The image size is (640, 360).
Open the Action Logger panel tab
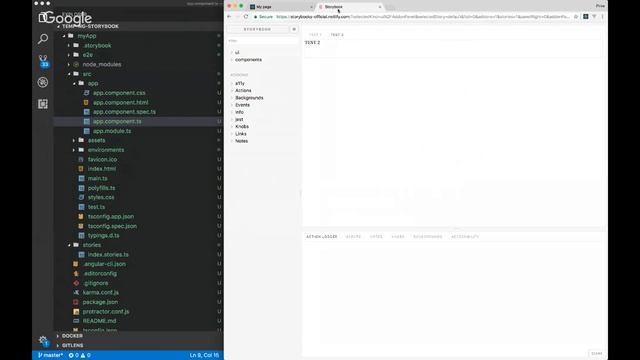(x=322, y=237)
